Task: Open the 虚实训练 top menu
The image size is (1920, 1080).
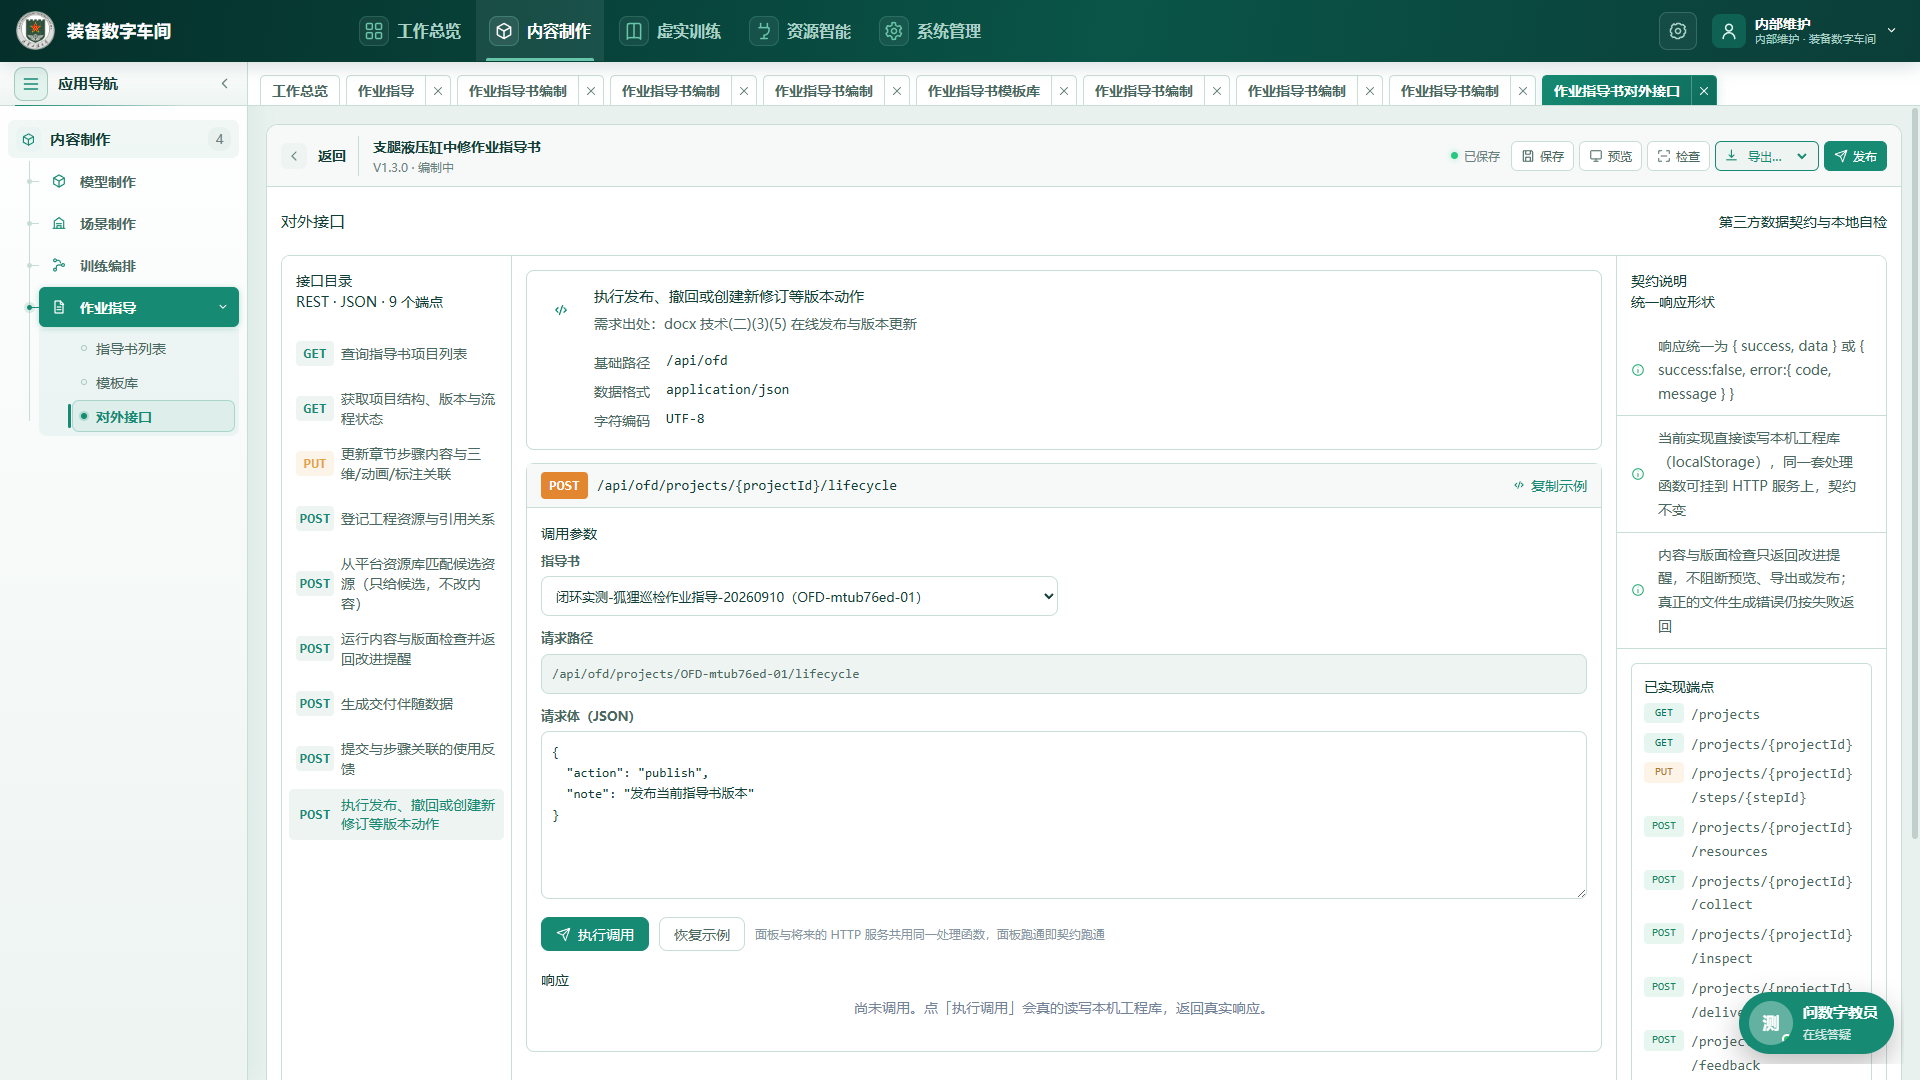Action: click(671, 31)
